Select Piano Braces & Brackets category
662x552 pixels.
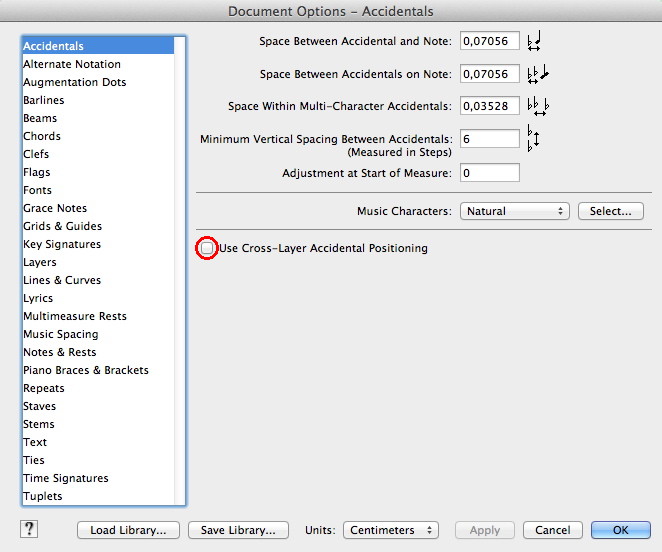(x=86, y=370)
